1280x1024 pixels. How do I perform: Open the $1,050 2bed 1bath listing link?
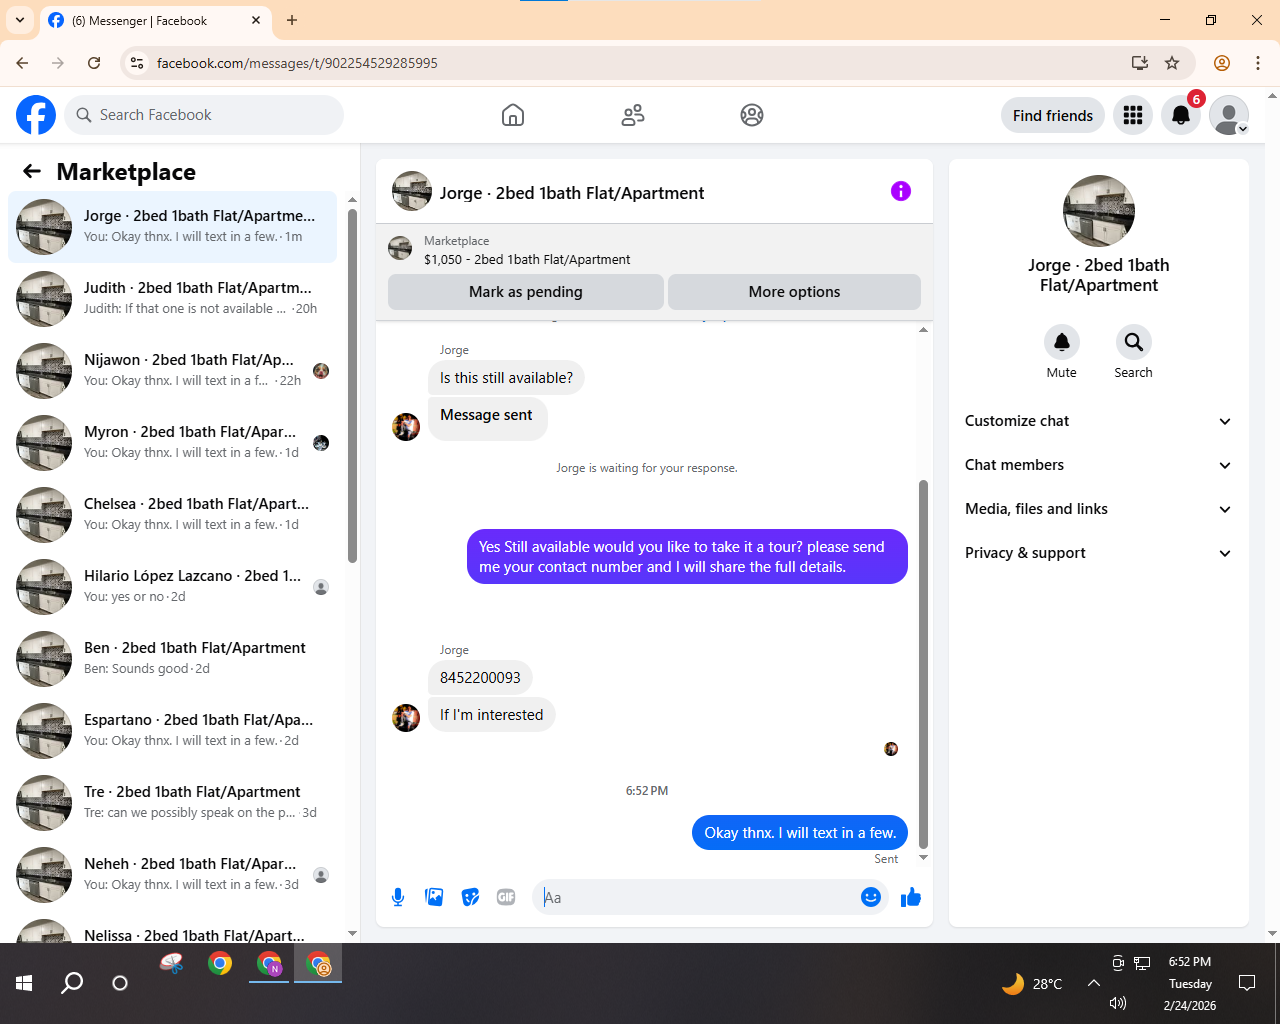click(x=527, y=259)
